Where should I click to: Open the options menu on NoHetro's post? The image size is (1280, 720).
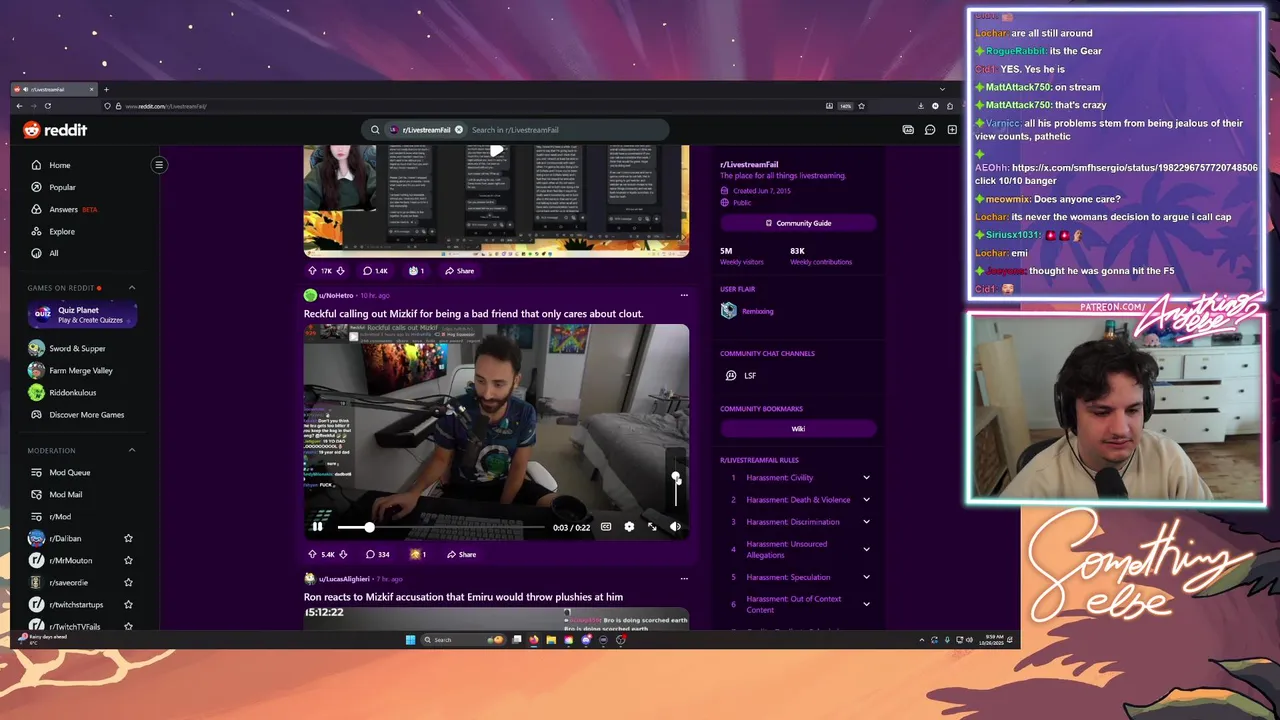[x=684, y=295]
